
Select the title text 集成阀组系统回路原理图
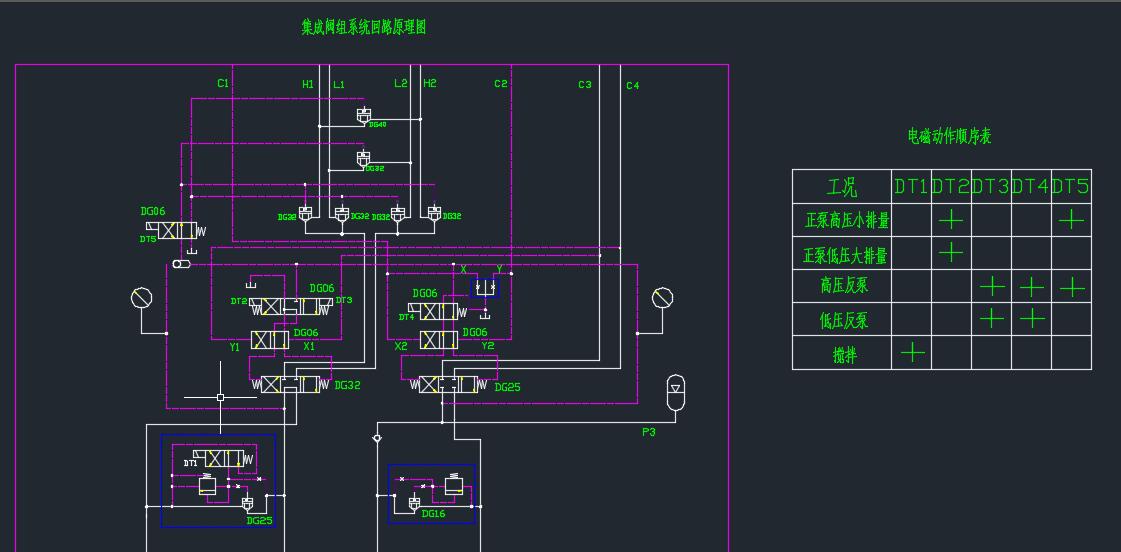(364, 27)
